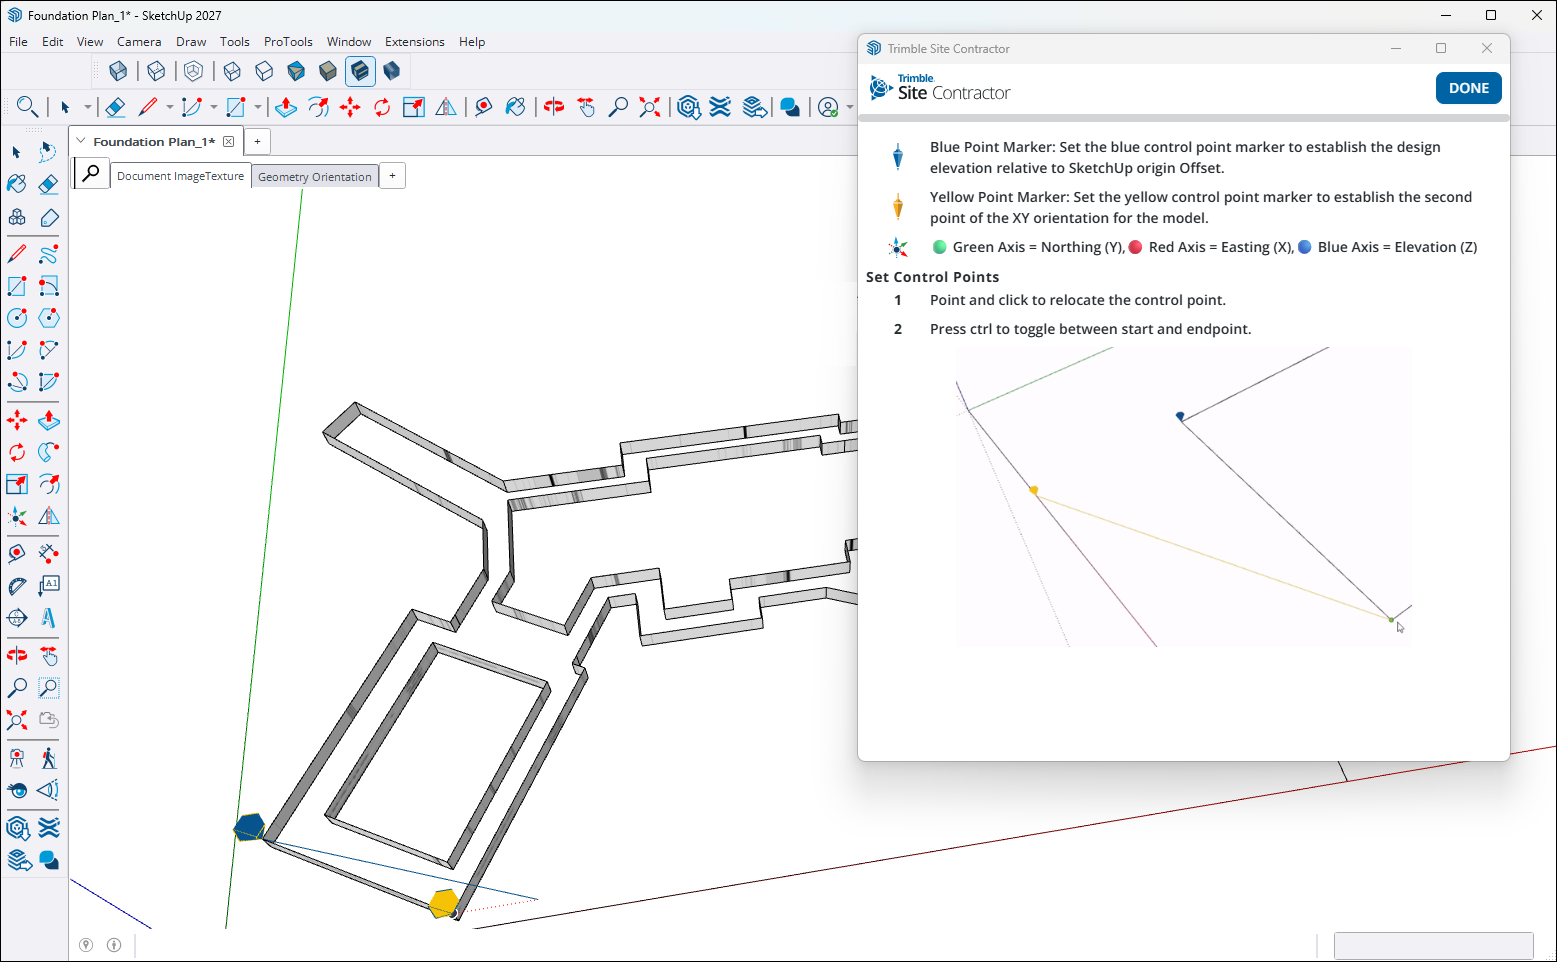The height and width of the screenshot is (962, 1557).
Task: Select Paint Bucket in the left toolbar
Action: 17,184
